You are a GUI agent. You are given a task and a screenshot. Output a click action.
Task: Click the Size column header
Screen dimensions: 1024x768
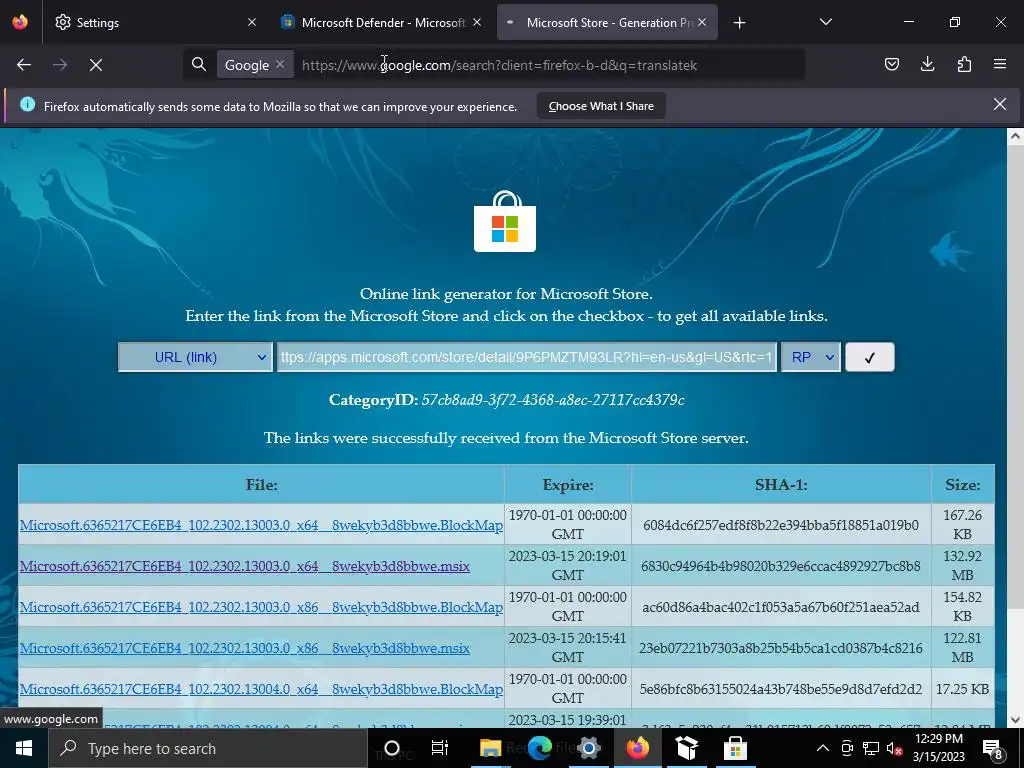coord(963,485)
